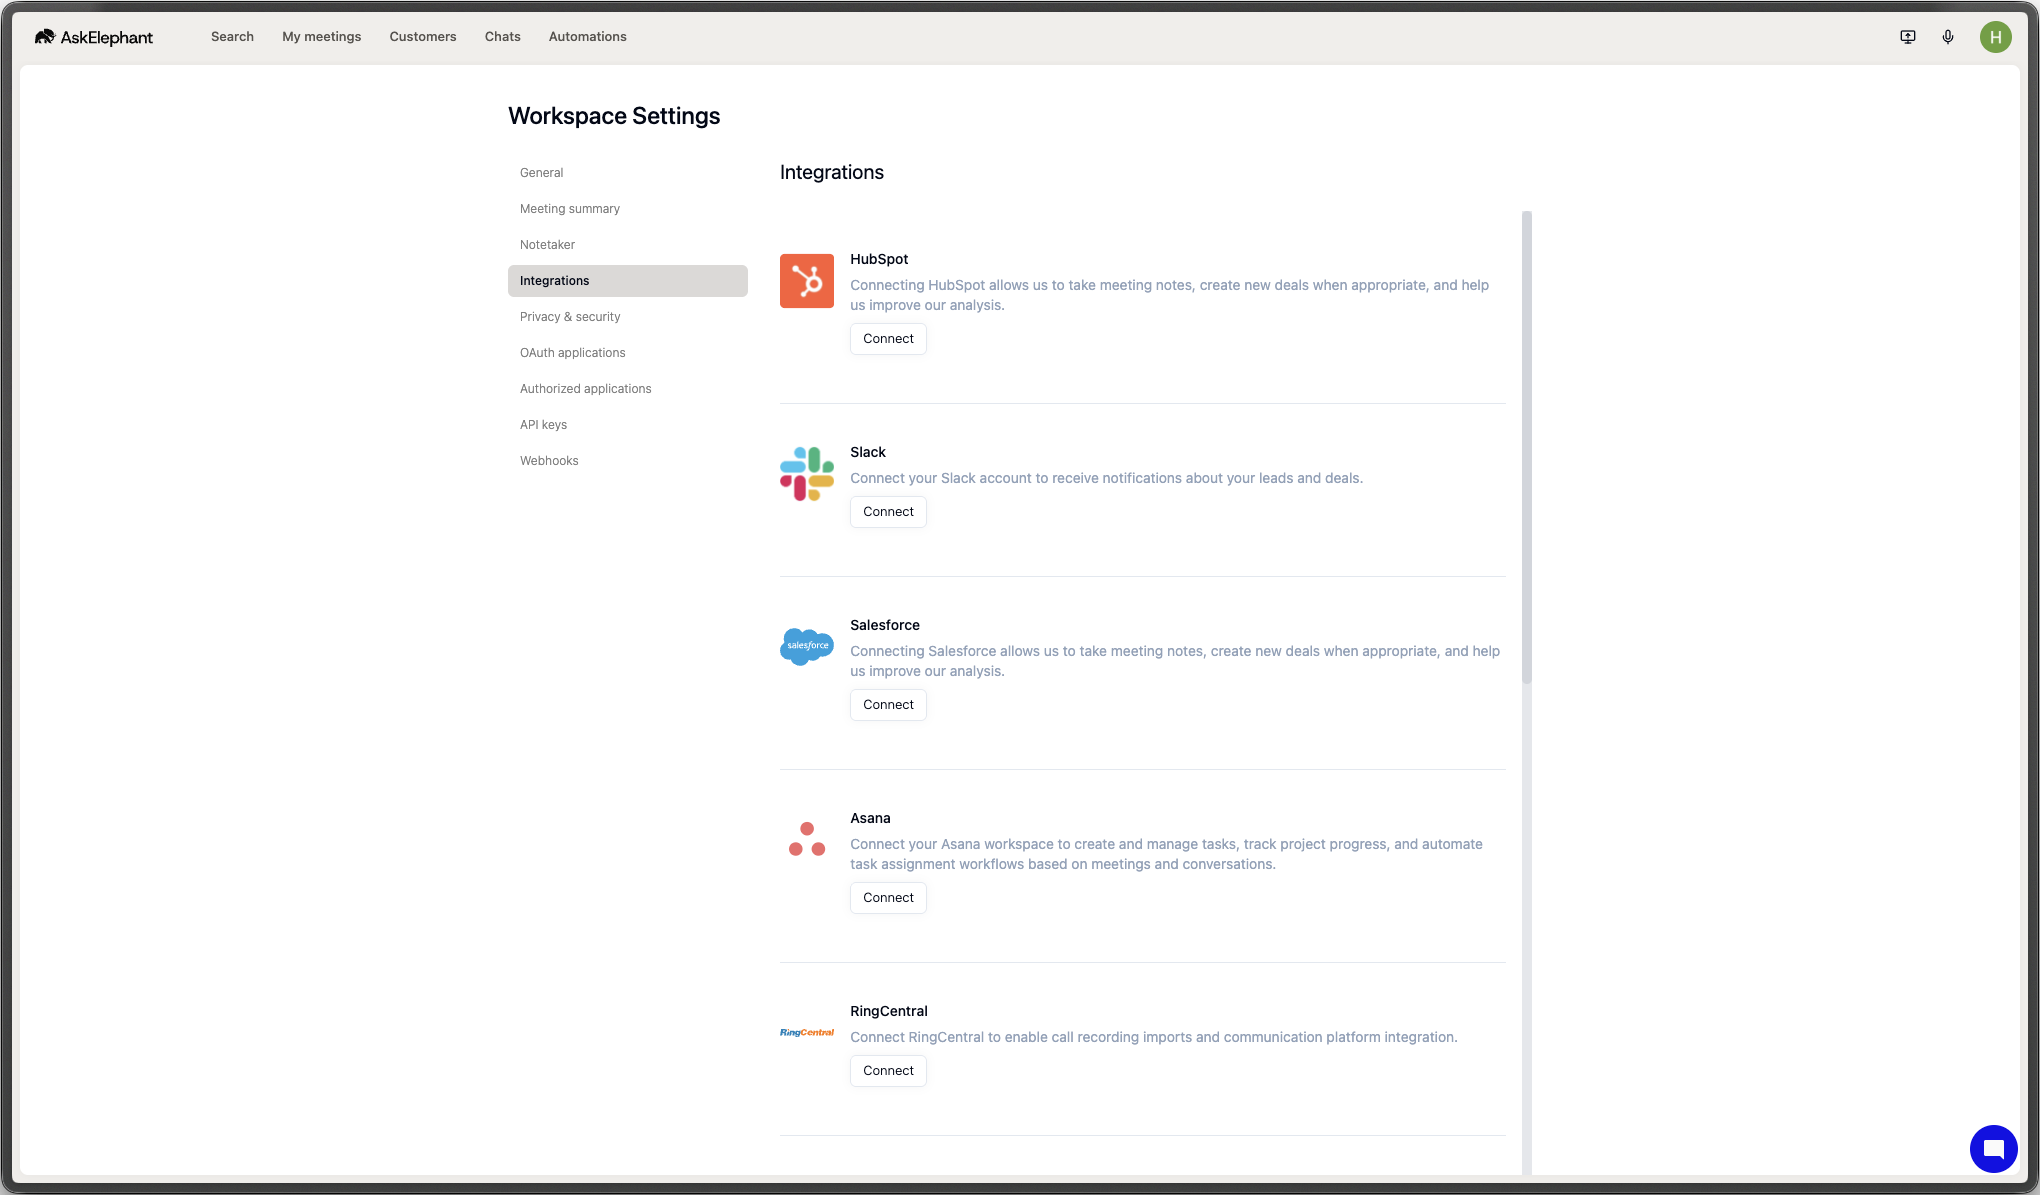Connect the RingCentral integration
This screenshot has width=2040, height=1195.
coord(888,1071)
